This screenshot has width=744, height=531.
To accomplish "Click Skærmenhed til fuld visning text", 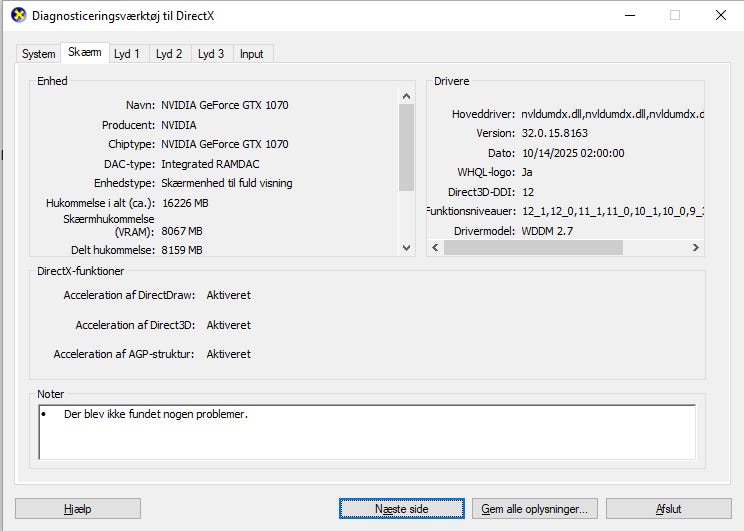I will (227, 183).
